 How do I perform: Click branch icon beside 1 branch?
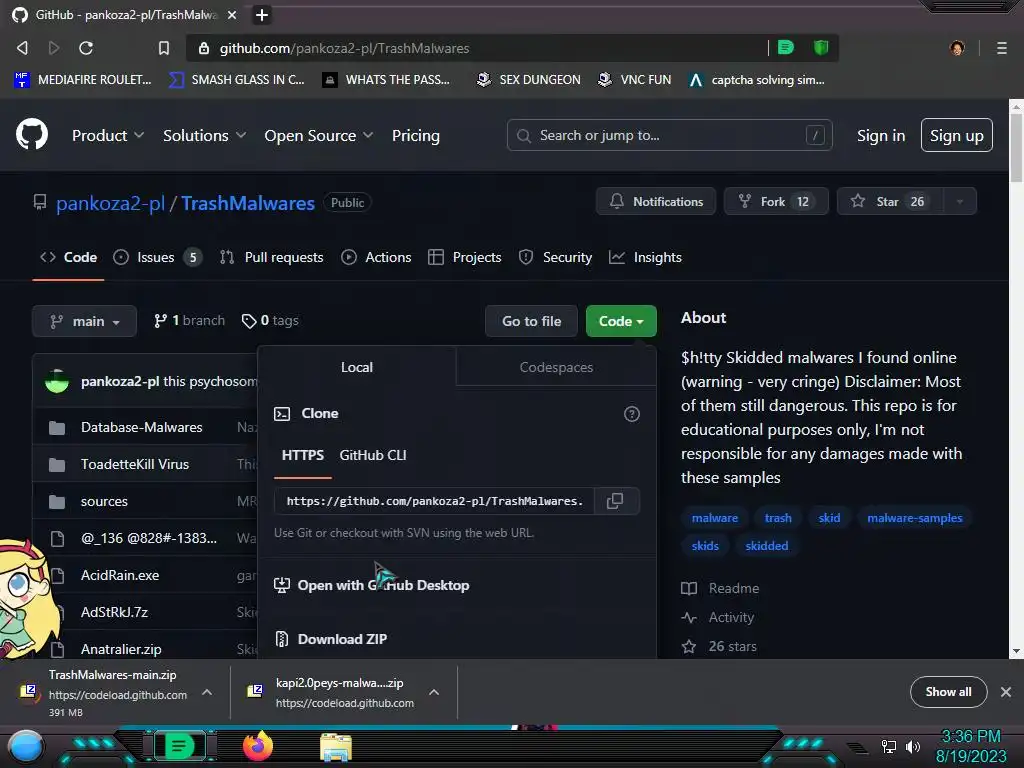point(160,321)
